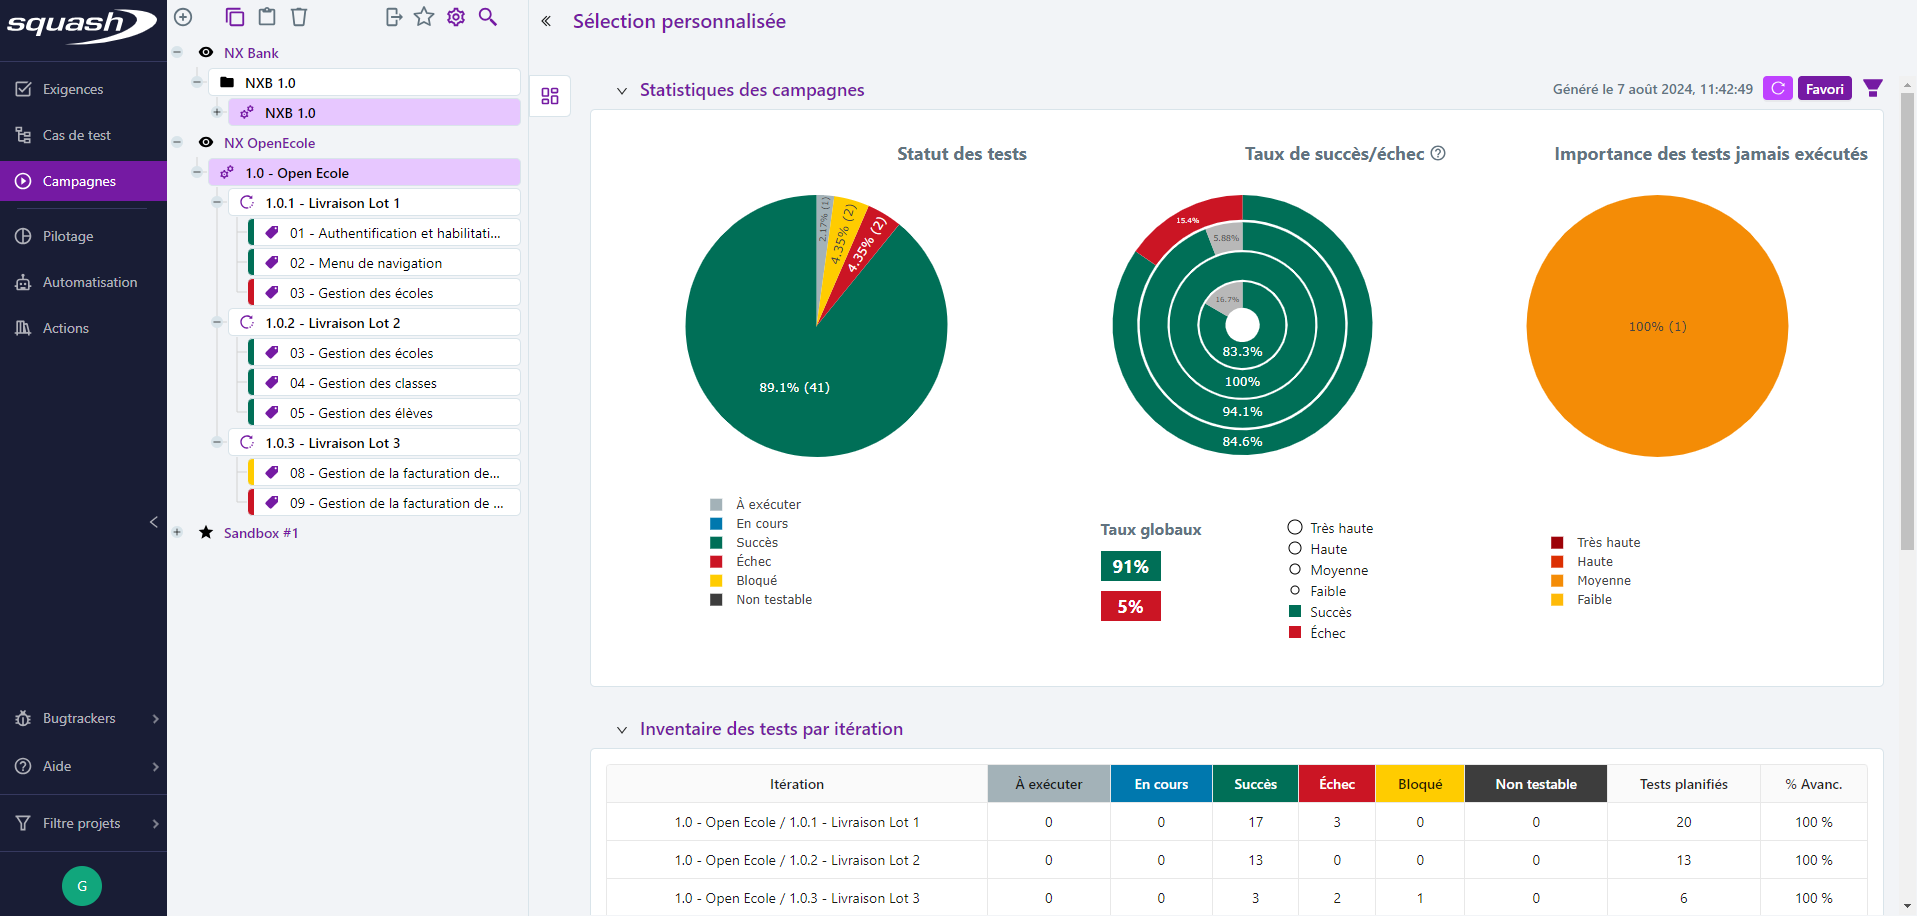
Task: Open the Pilotage menu
Action: [x=68, y=237]
